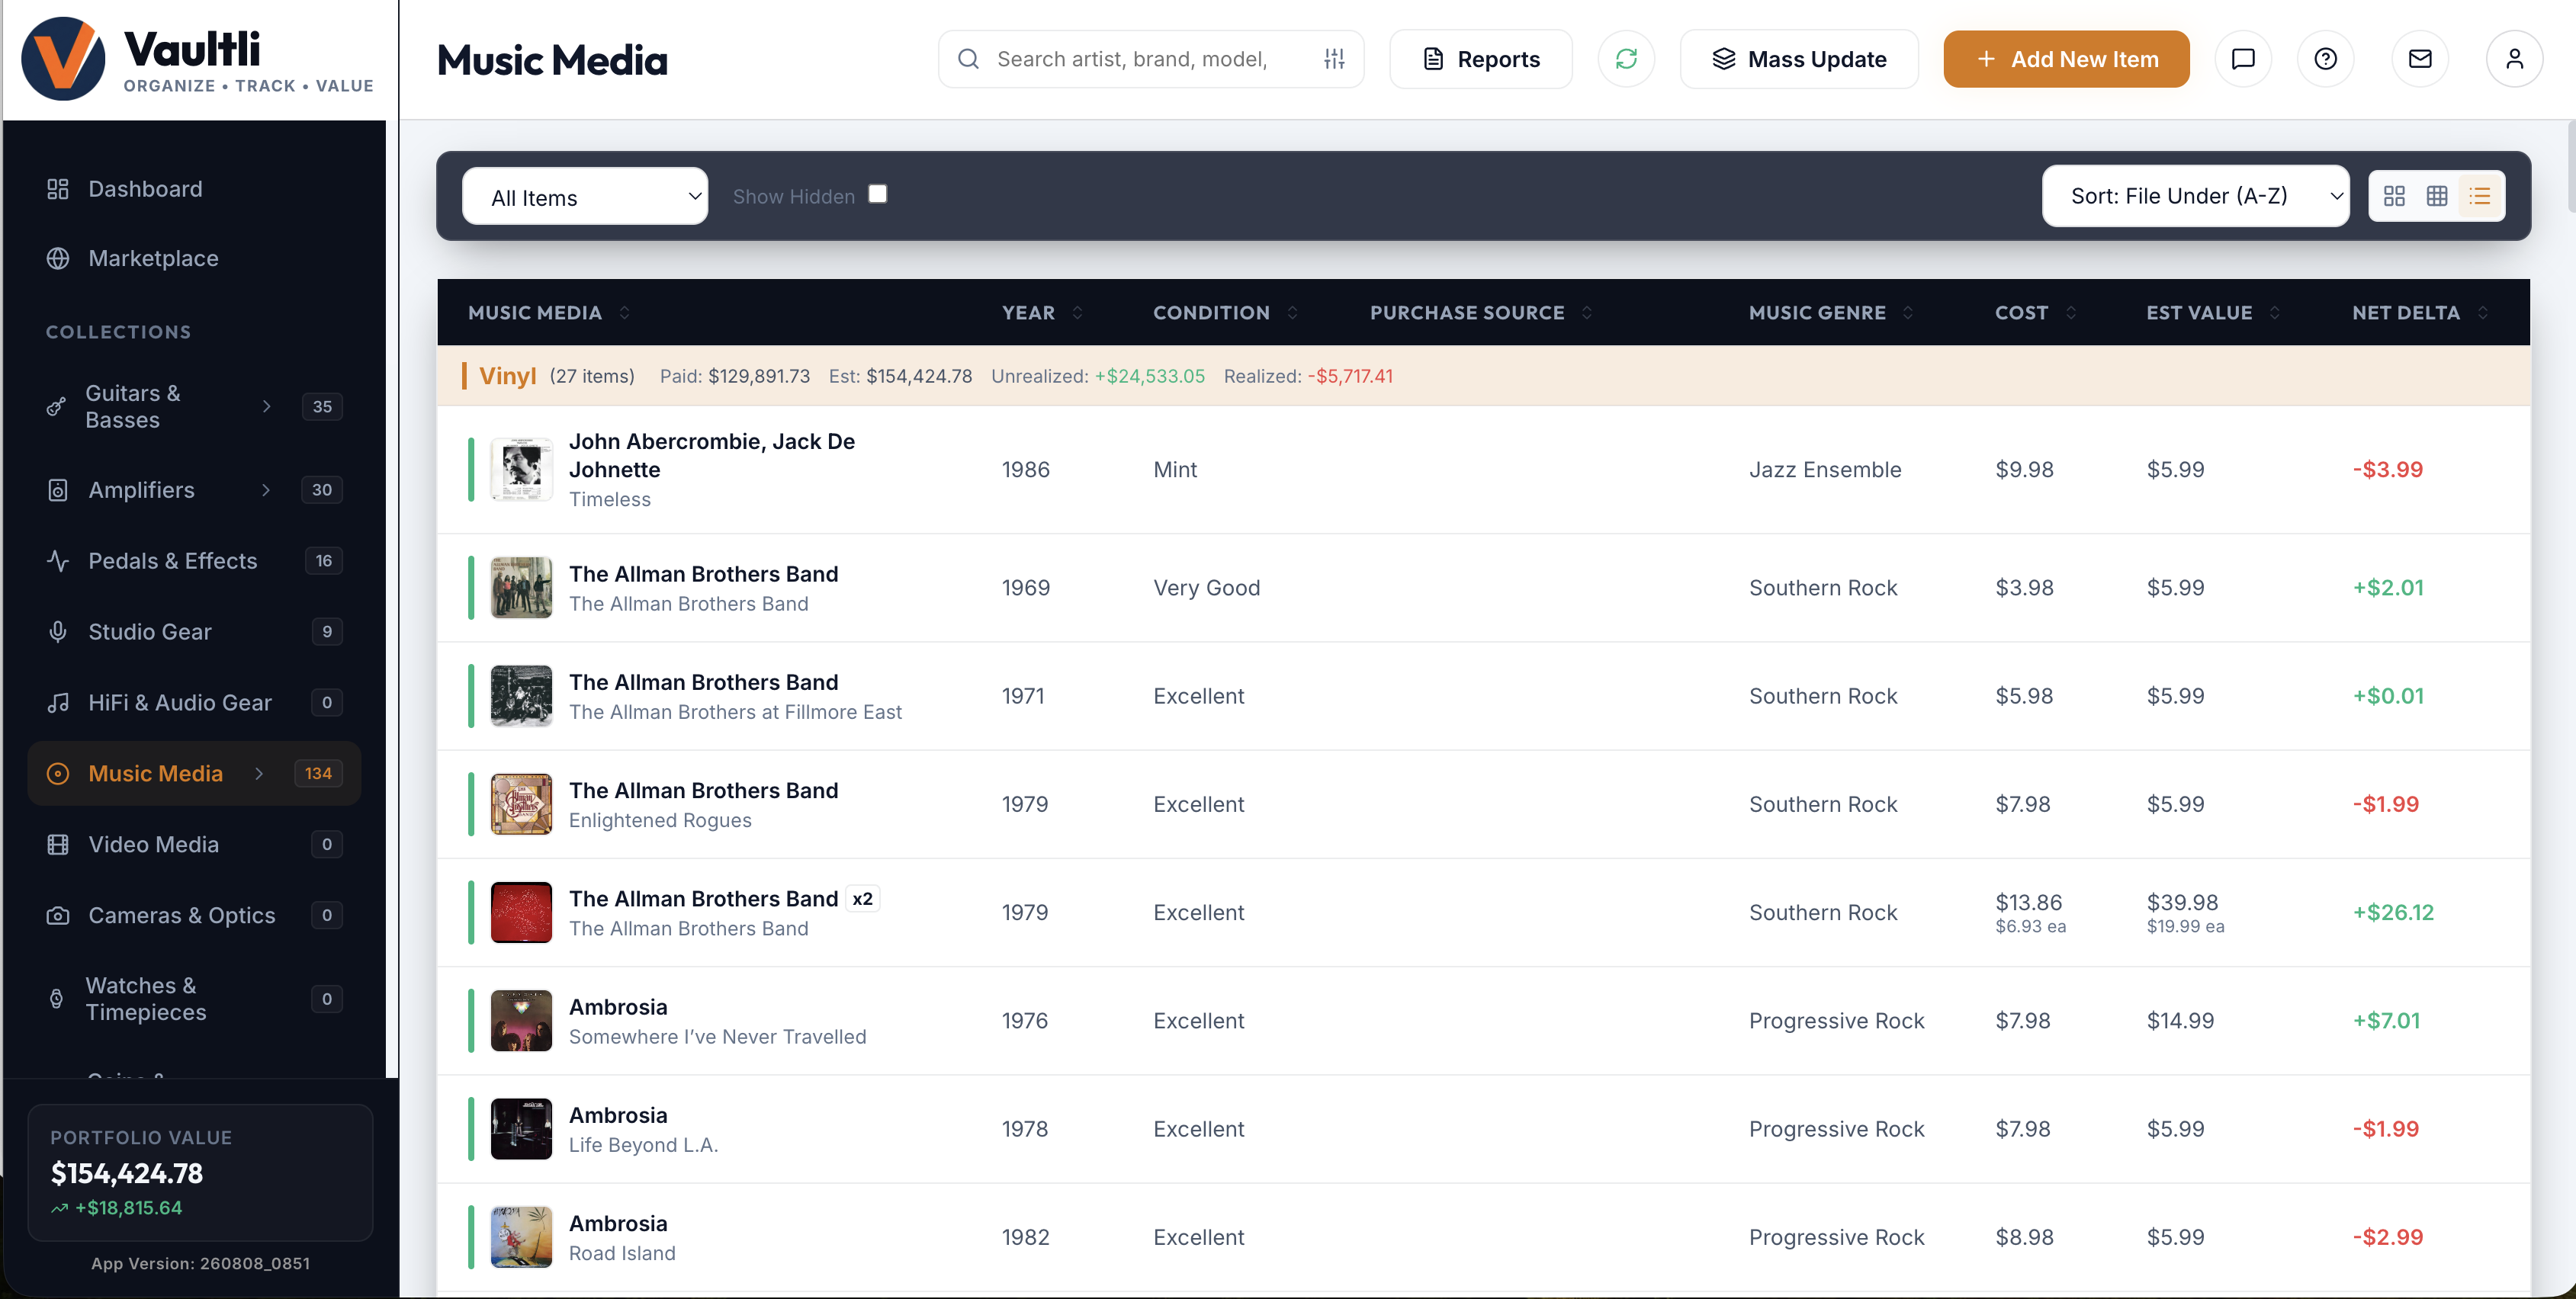
Task: Open search filter sliders icon
Action: tap(1334, 59)
